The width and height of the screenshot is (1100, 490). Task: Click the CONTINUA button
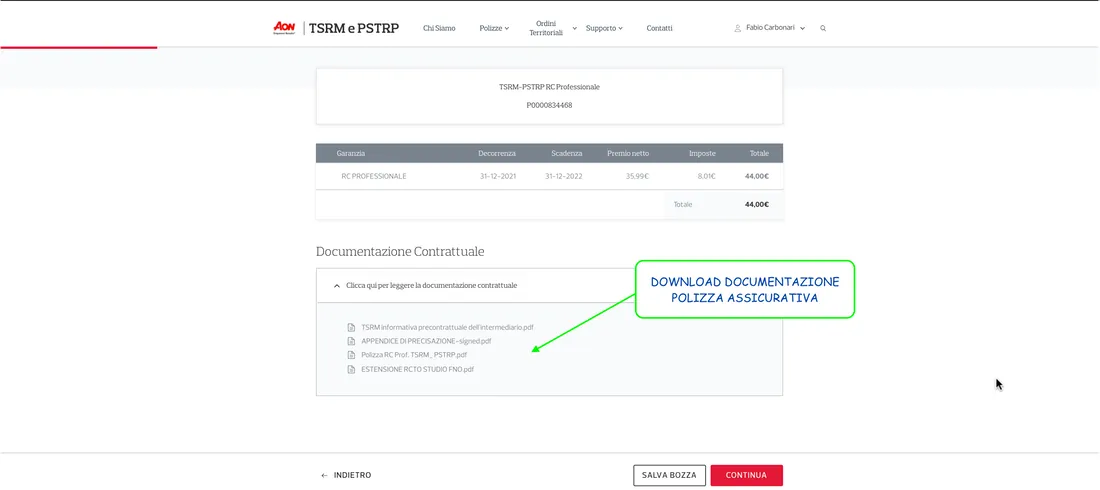point(746,475)
